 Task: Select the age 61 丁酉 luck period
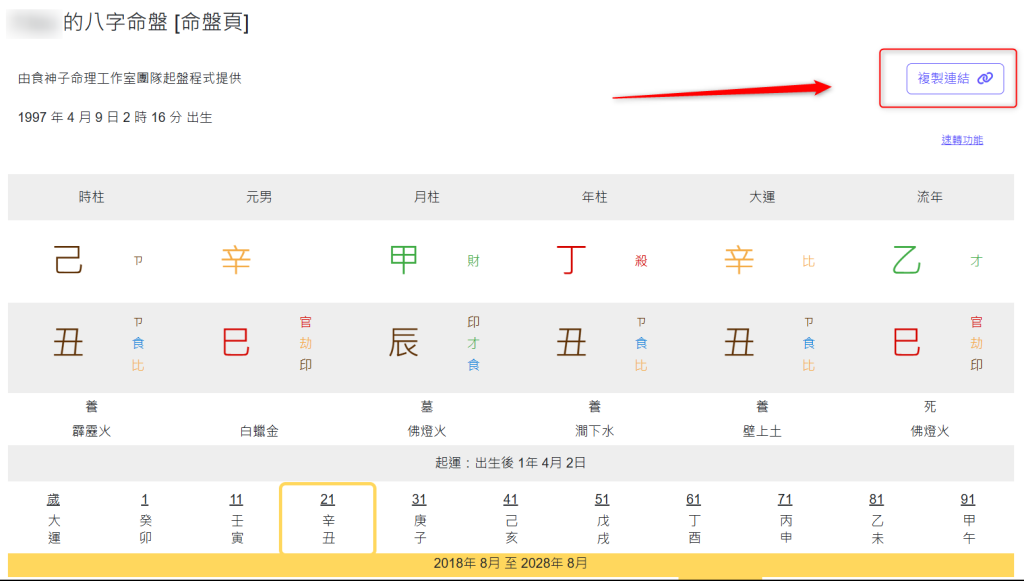(694, 518)
